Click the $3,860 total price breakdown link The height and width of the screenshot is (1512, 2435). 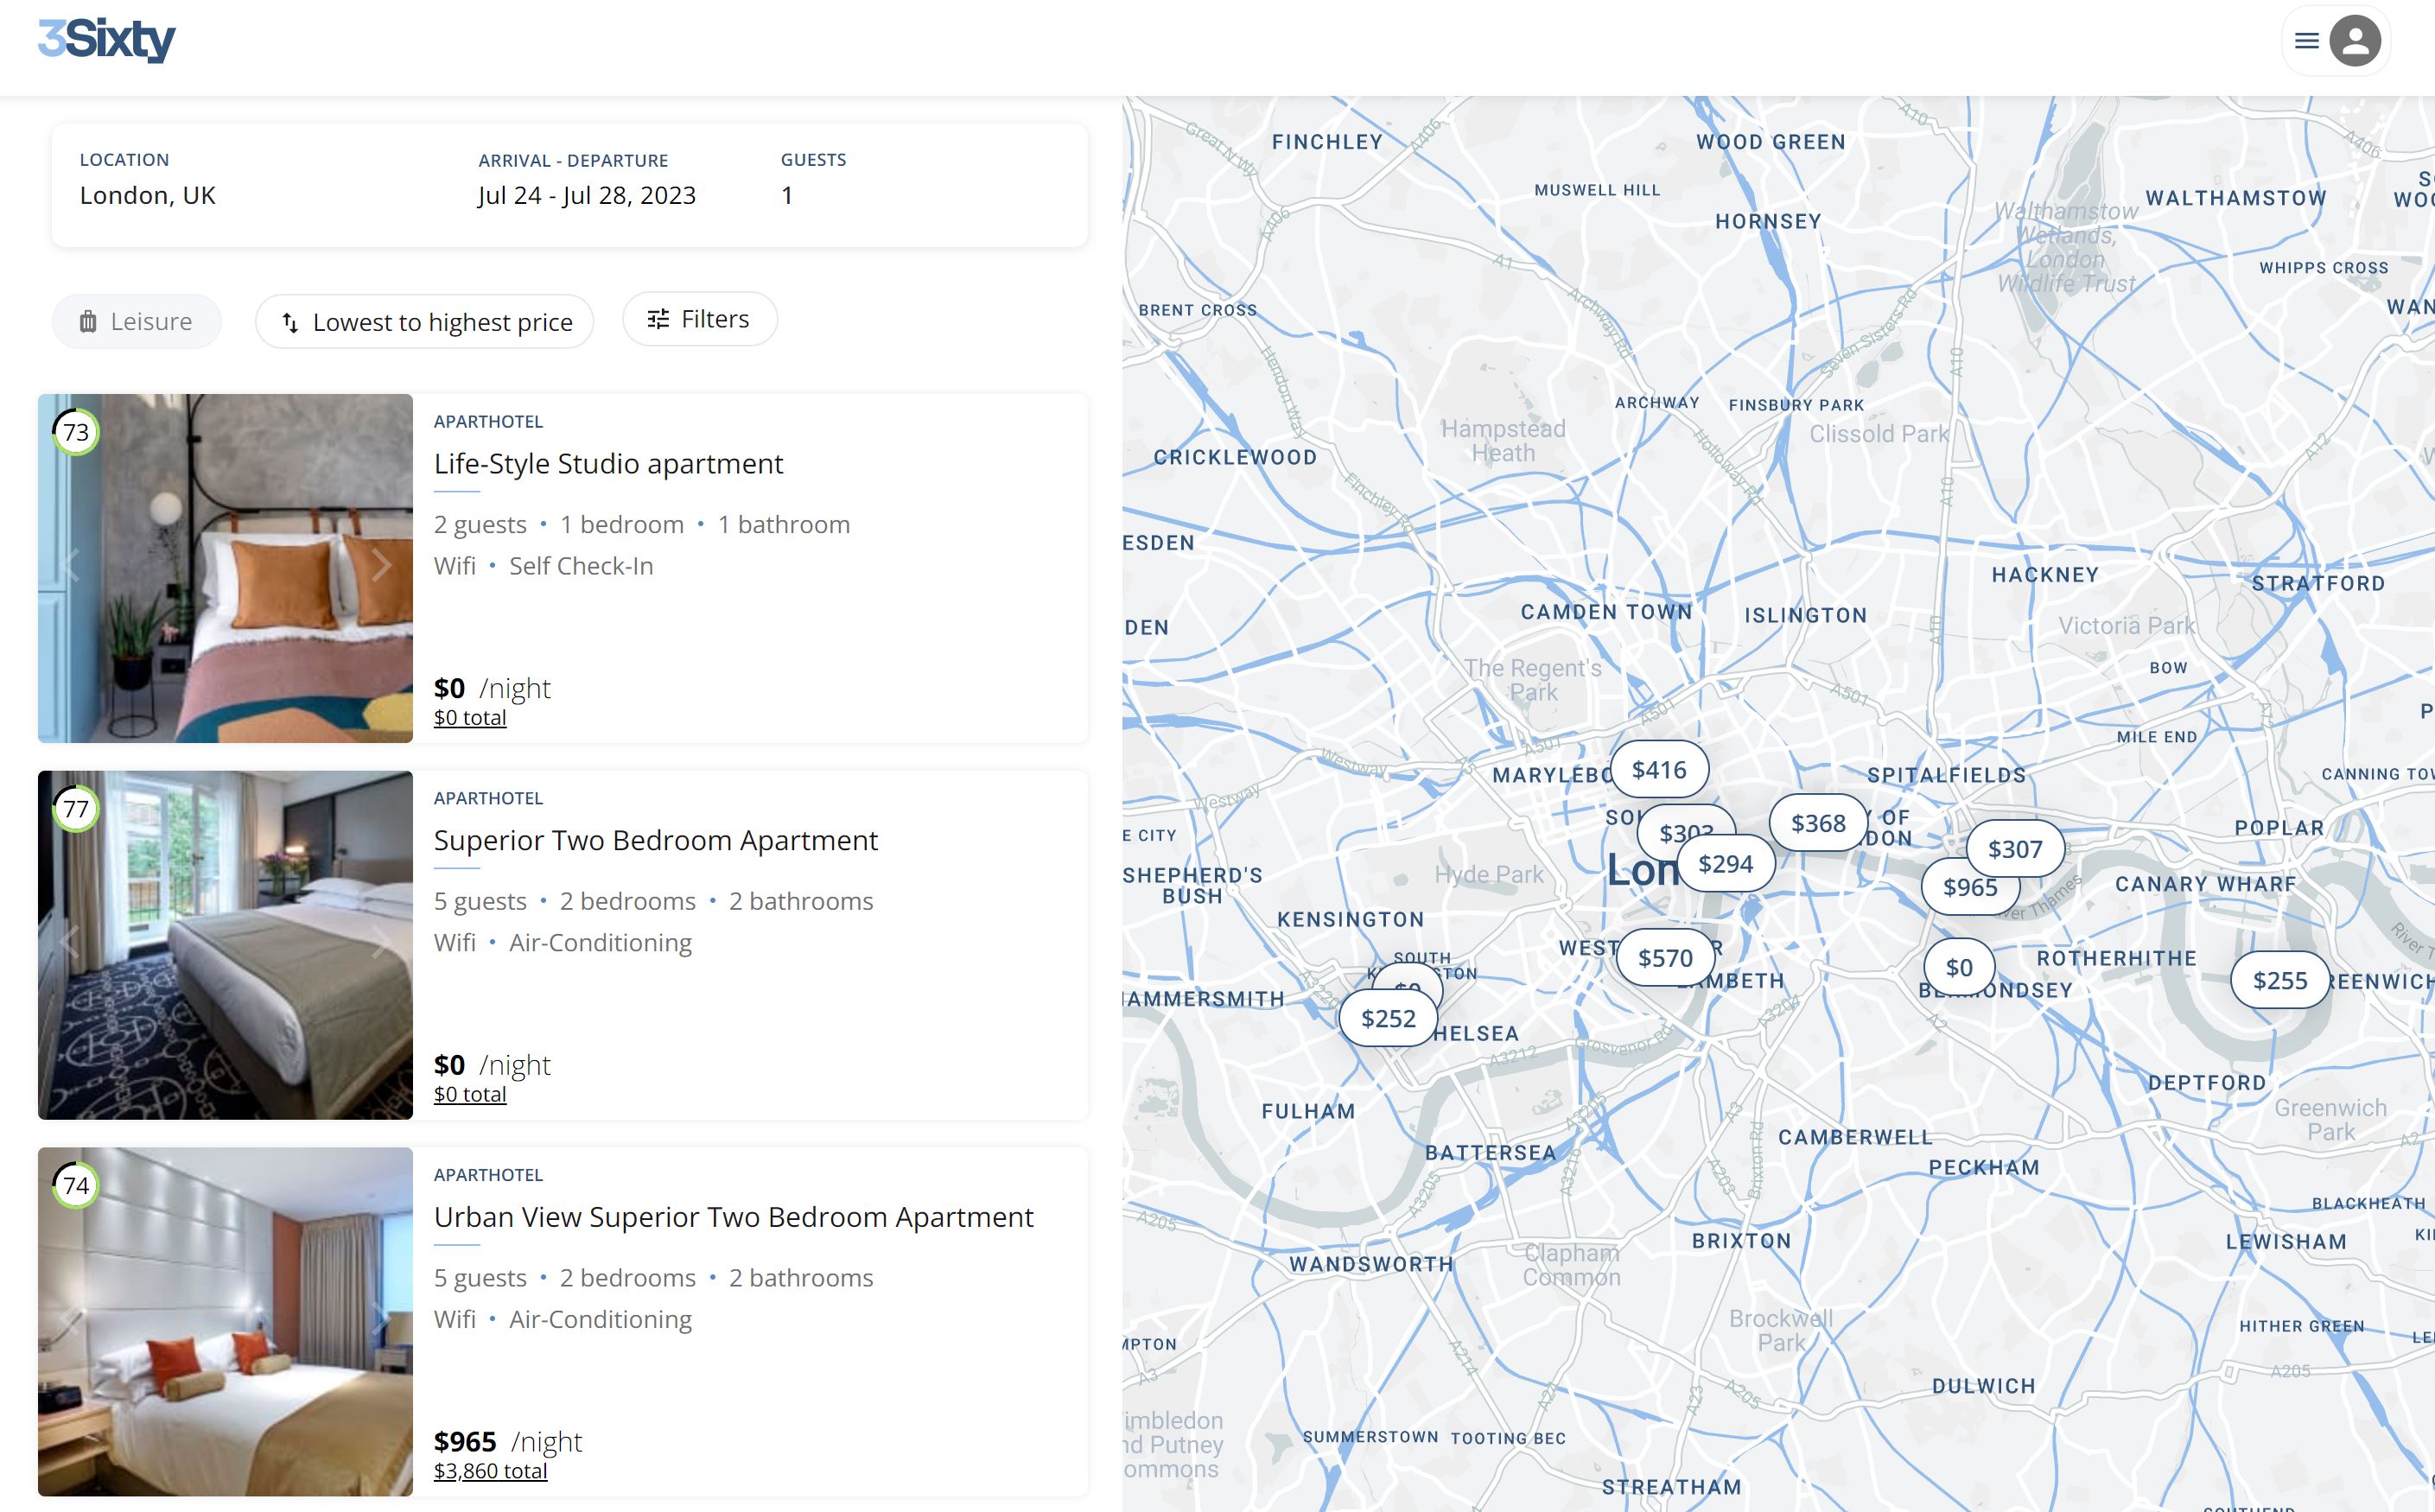pyautogui.click(x=490, y=1471)
